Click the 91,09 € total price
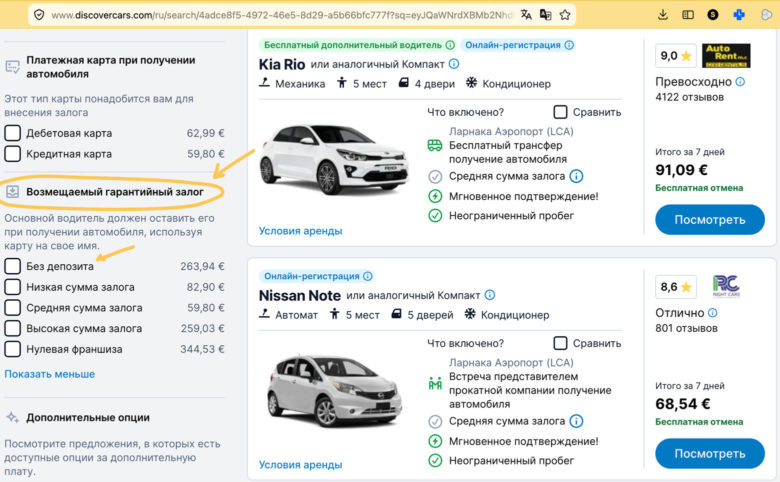The width and height of the screenshot is (780, 482). click(681, 170)
